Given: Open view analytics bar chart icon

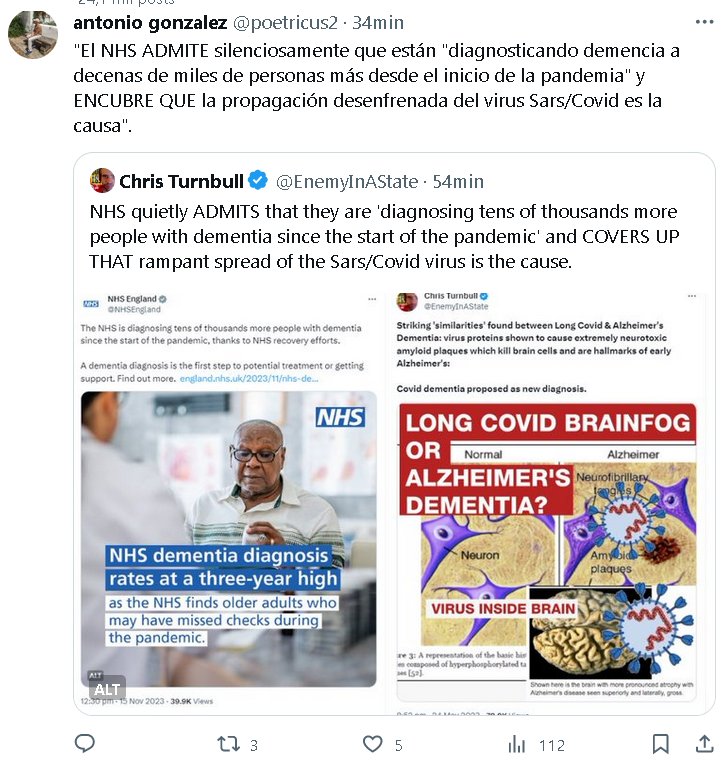Looking at the screenshot, I should pyautogui.click(x=516, y=744).
